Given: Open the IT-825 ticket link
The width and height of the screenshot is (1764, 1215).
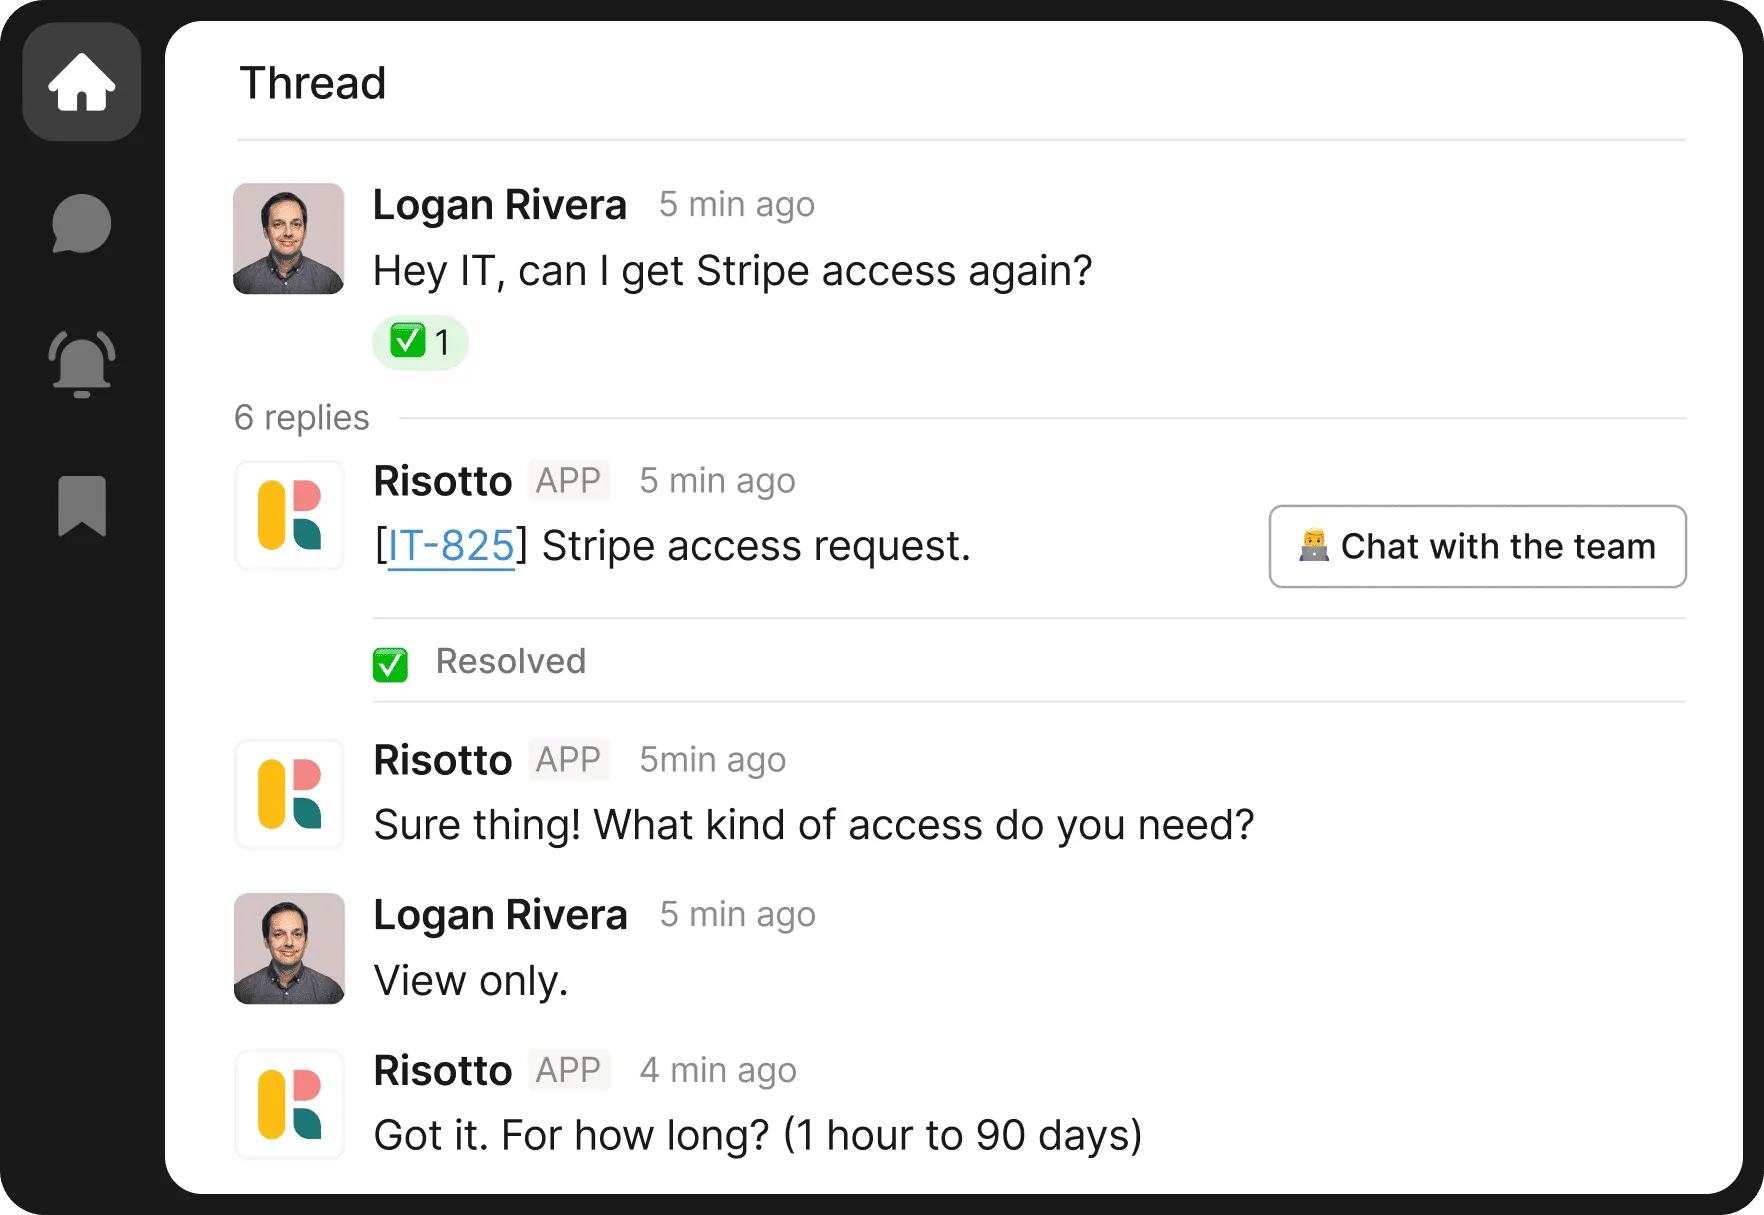Looking at the screenshot, I should pyautogui.click(x=452, y=545).
